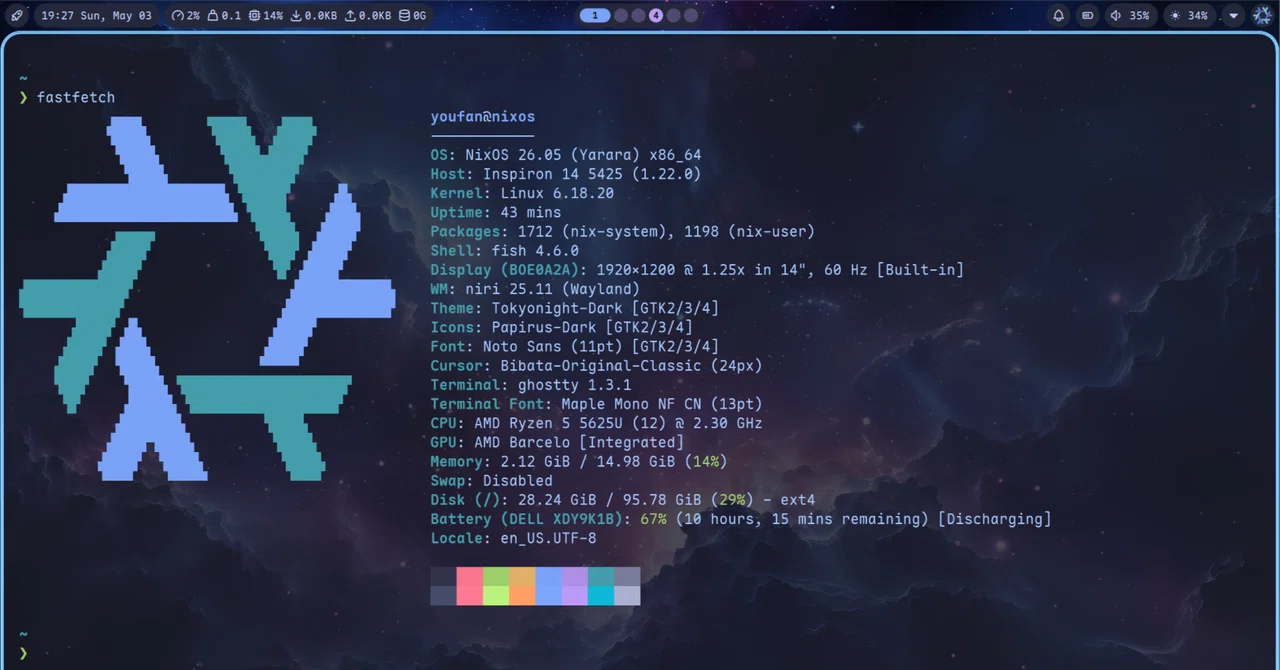Click the brightness sun icon at 34%

pos(1175,16)
